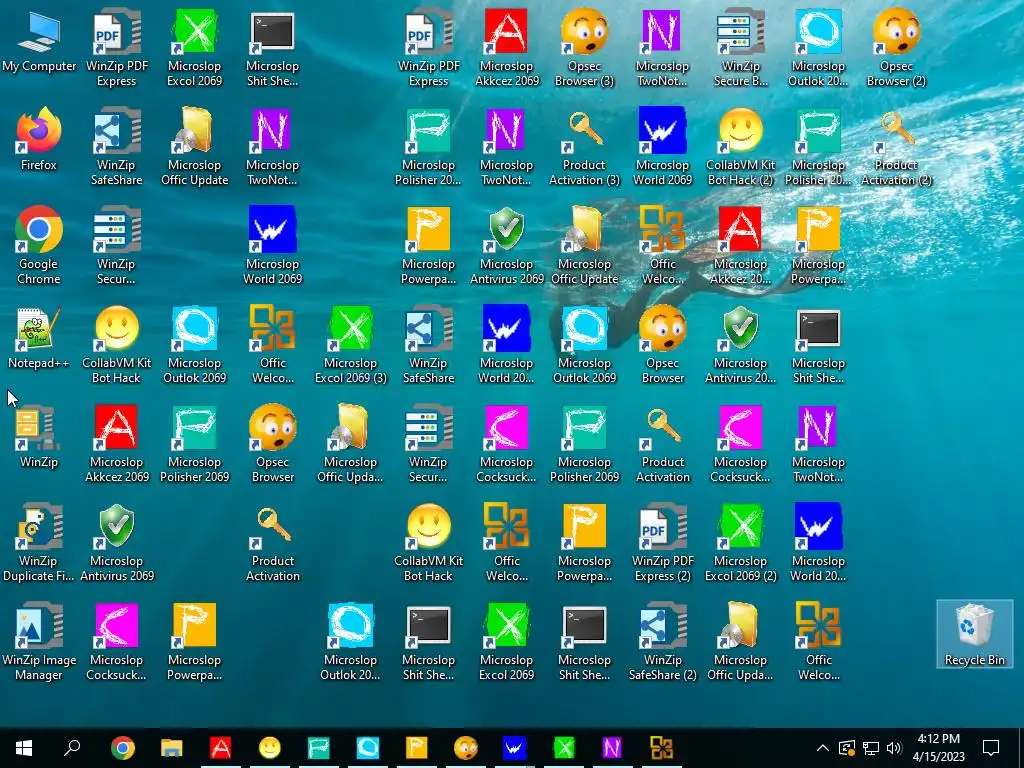The height and width of the screenshot is (768, 1024).
Task: Open the teal Polisher P taskbar icon
Action: pyautogui.click(x=318, y=748)
